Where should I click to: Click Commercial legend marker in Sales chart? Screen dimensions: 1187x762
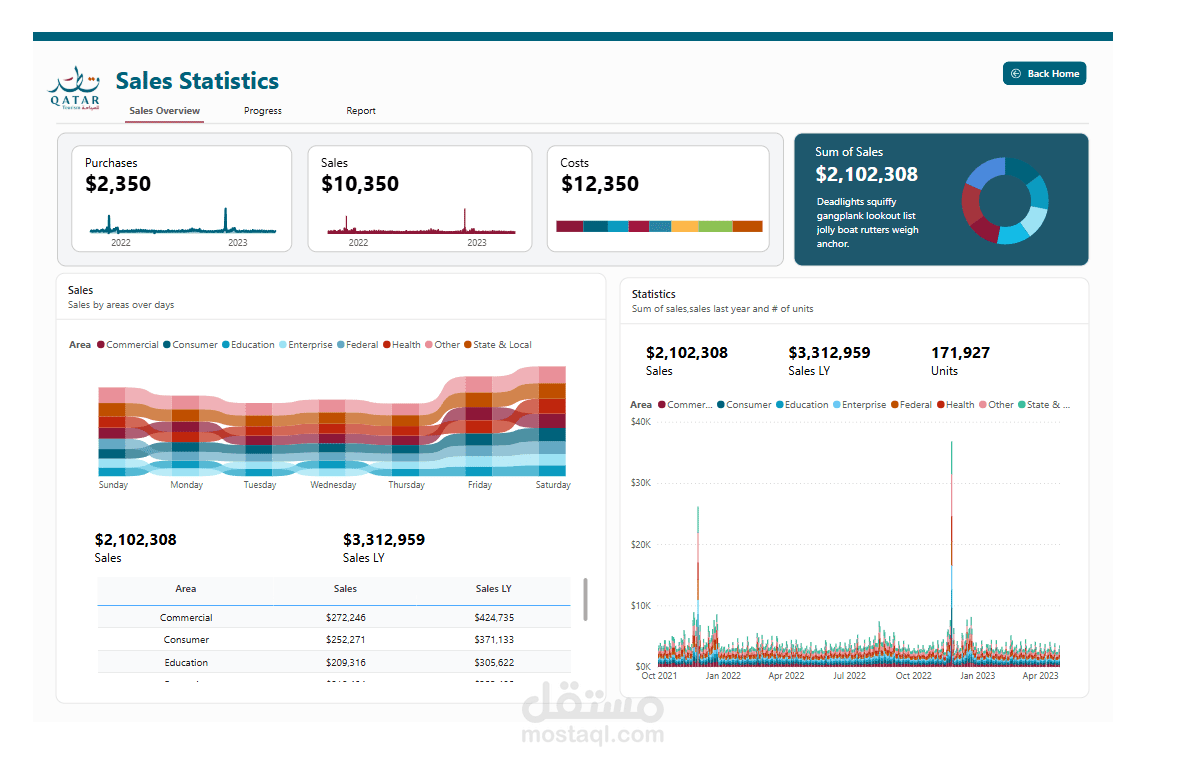pos(101,345)
